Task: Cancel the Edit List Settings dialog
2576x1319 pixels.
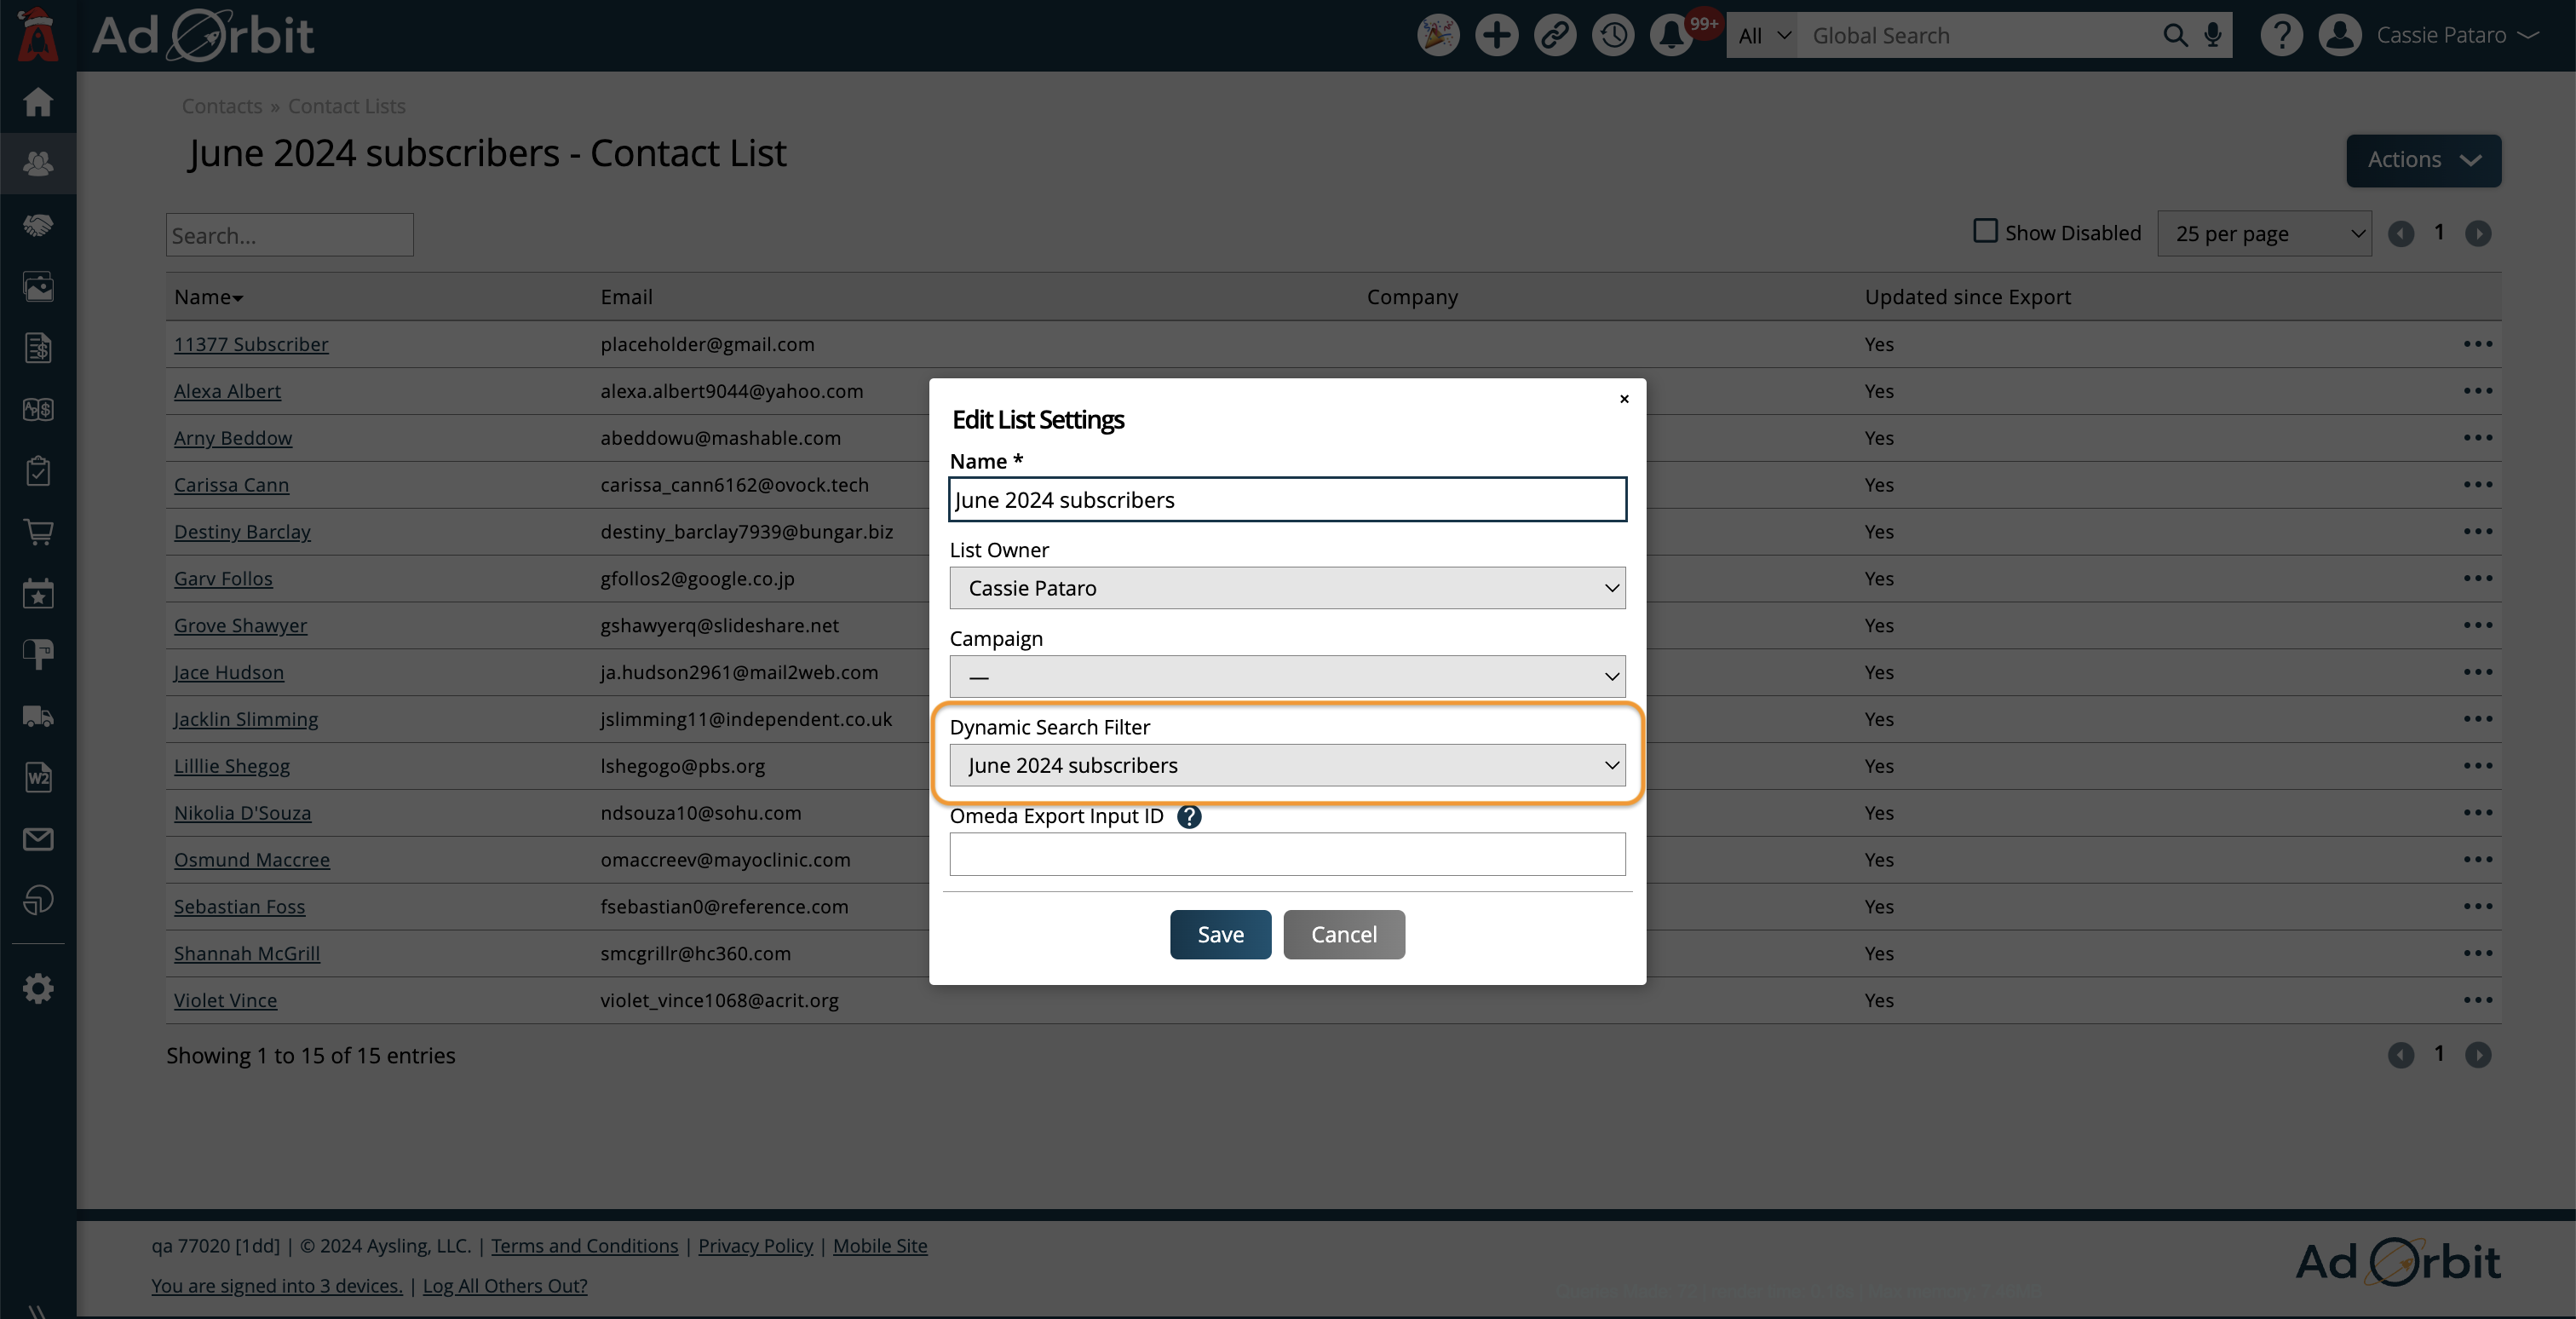Action: click(1344, 934)
